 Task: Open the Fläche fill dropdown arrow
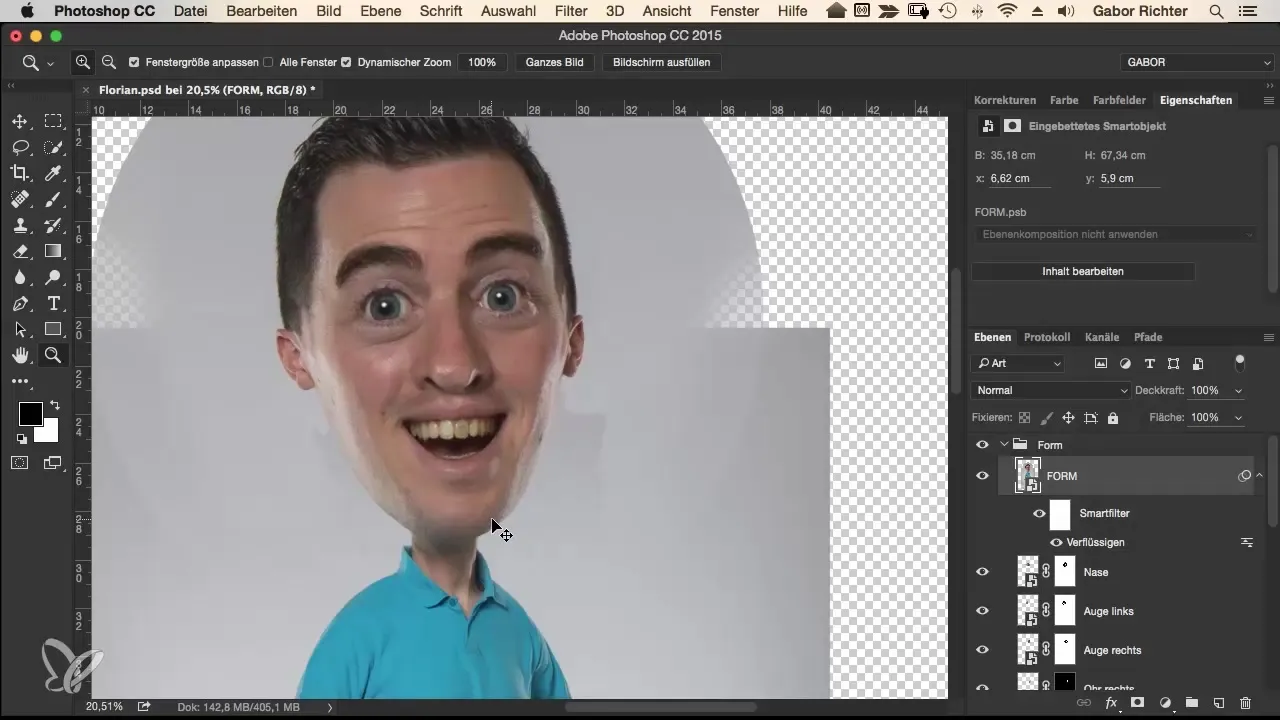click(1240, 417)
